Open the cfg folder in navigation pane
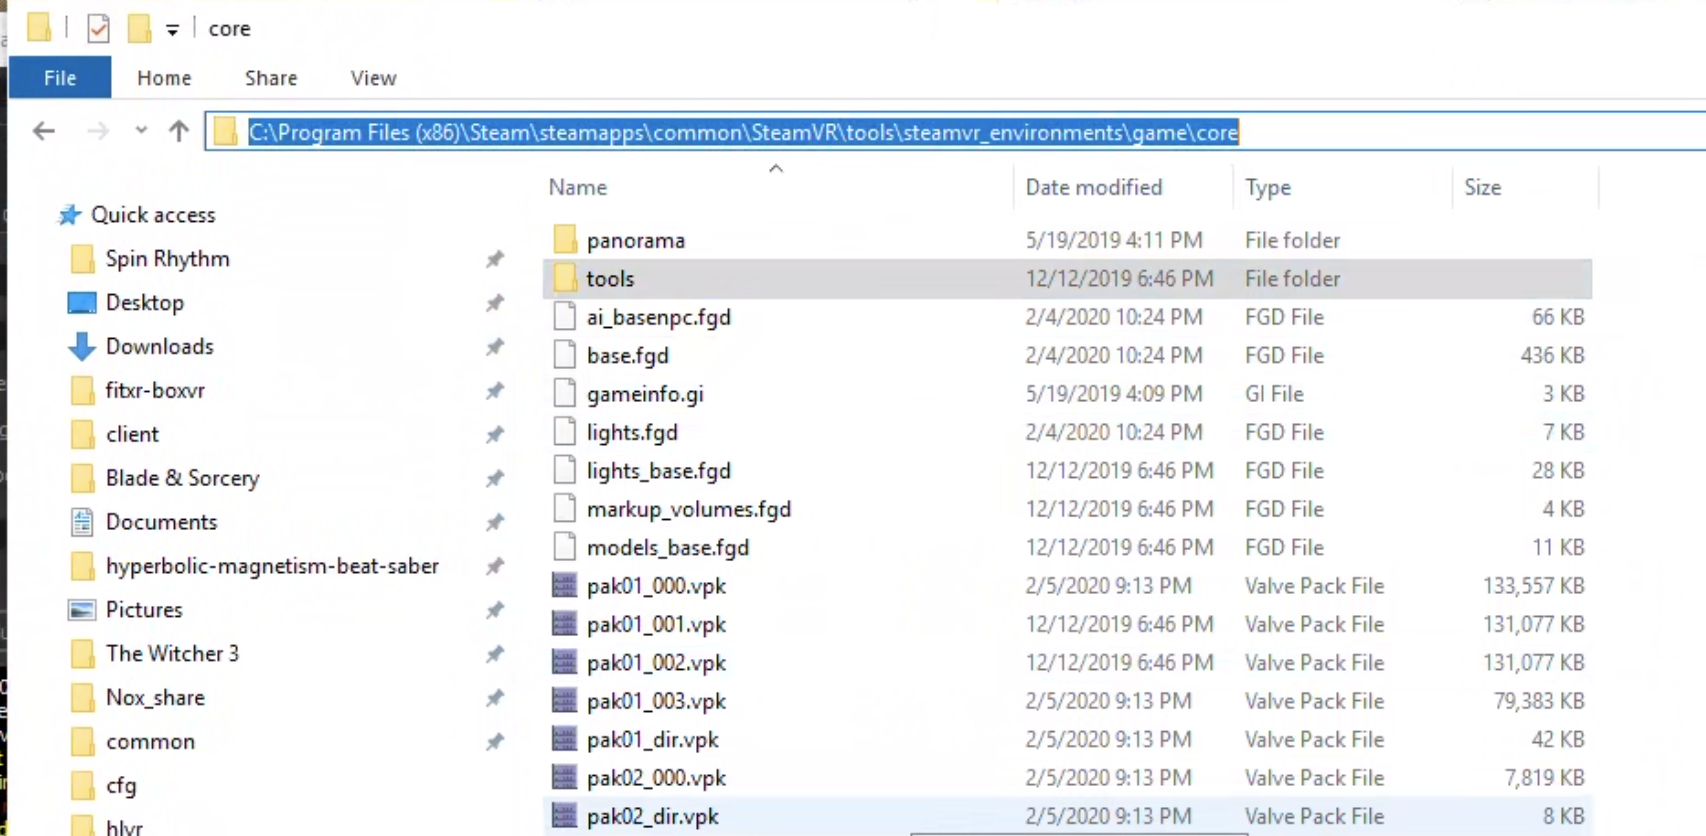The image size is (1706, 836). click(x=121, y=786)
